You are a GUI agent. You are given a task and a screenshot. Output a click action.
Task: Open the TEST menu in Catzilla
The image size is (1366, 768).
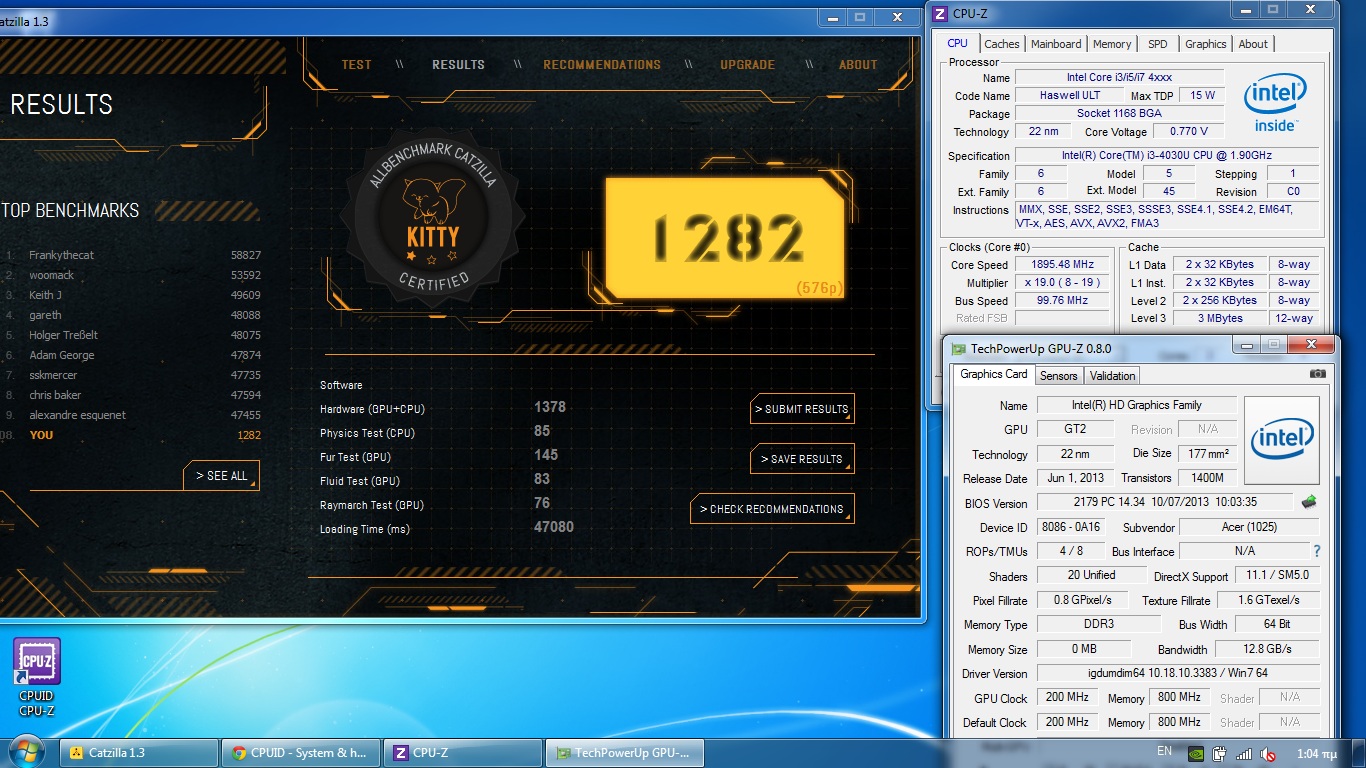[x=356, y=65]
